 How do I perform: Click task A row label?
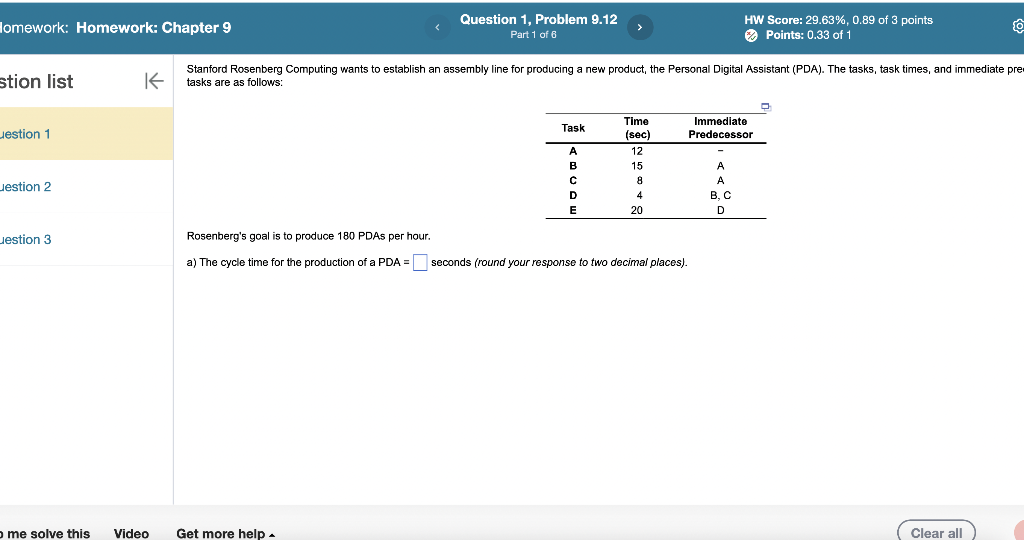[x=573, y=151]
